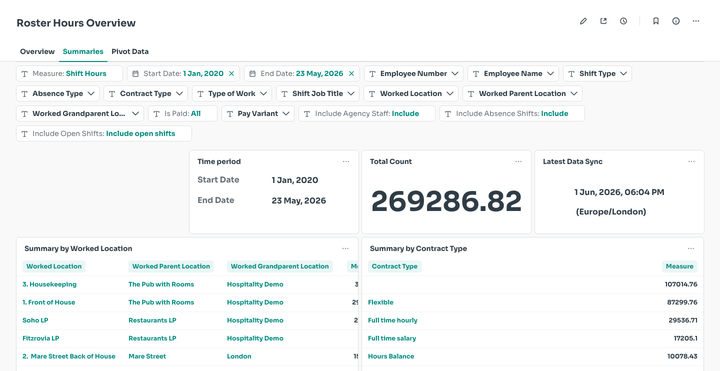Click the 107014.76 measure value

681,284
